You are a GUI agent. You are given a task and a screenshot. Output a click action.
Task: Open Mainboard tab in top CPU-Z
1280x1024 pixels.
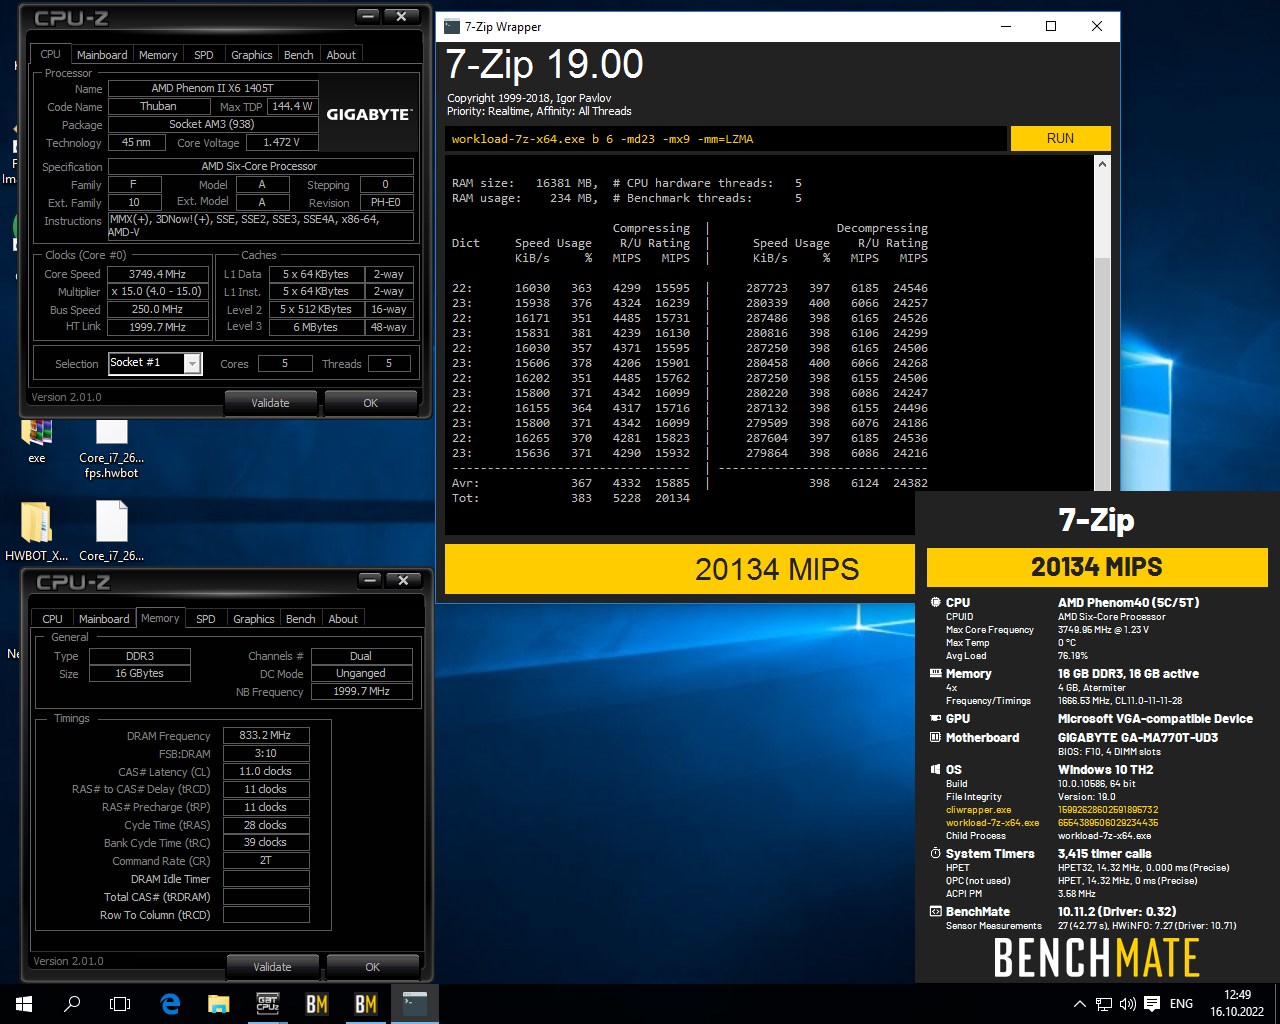(x=102, y=55)
